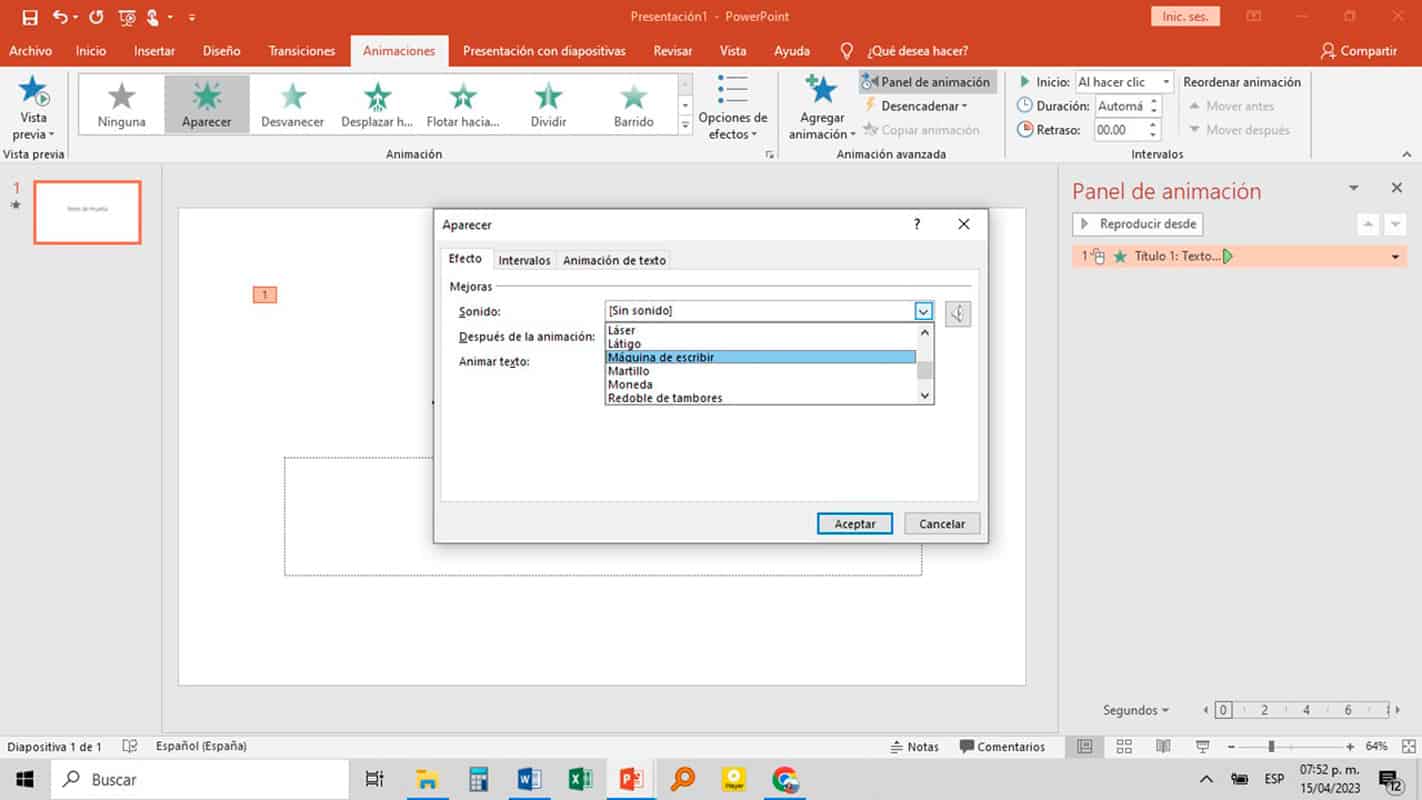Apply the Desplazar h... animation effect
The width and height of the screenshot is (1422, 800).
[377, 105]
